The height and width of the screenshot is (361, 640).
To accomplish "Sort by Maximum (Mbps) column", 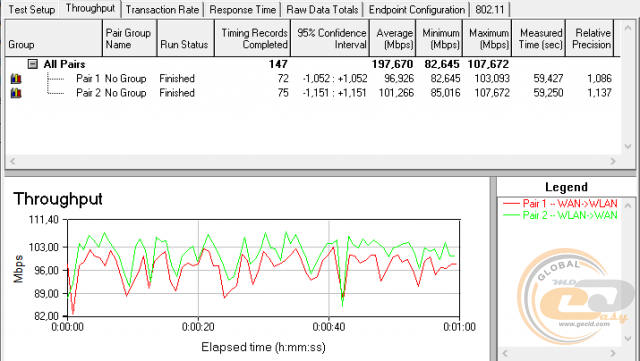I will coord(487,38).
